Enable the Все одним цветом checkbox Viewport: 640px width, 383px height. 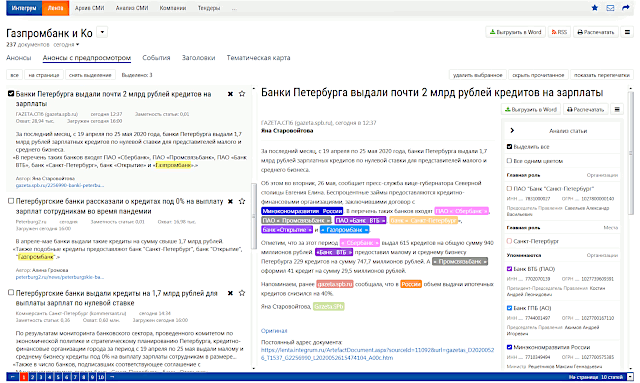[509, 160]
